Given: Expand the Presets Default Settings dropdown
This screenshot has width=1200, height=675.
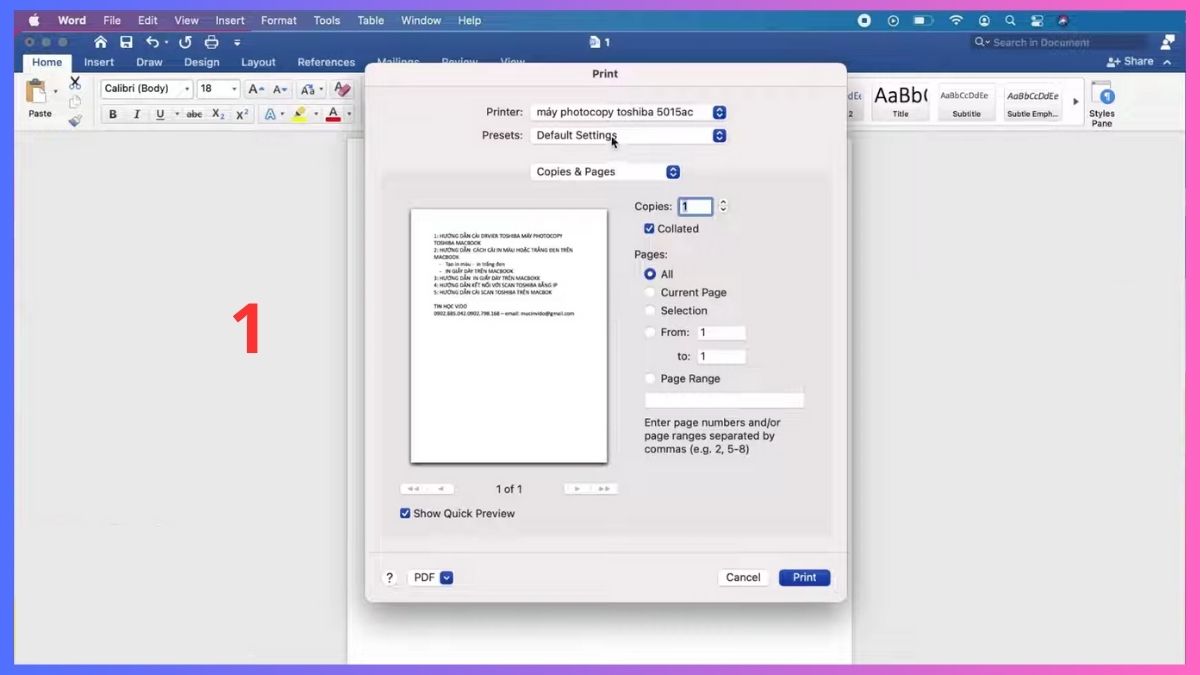Looking at the screenshot, I should click(x=628, y=136).
